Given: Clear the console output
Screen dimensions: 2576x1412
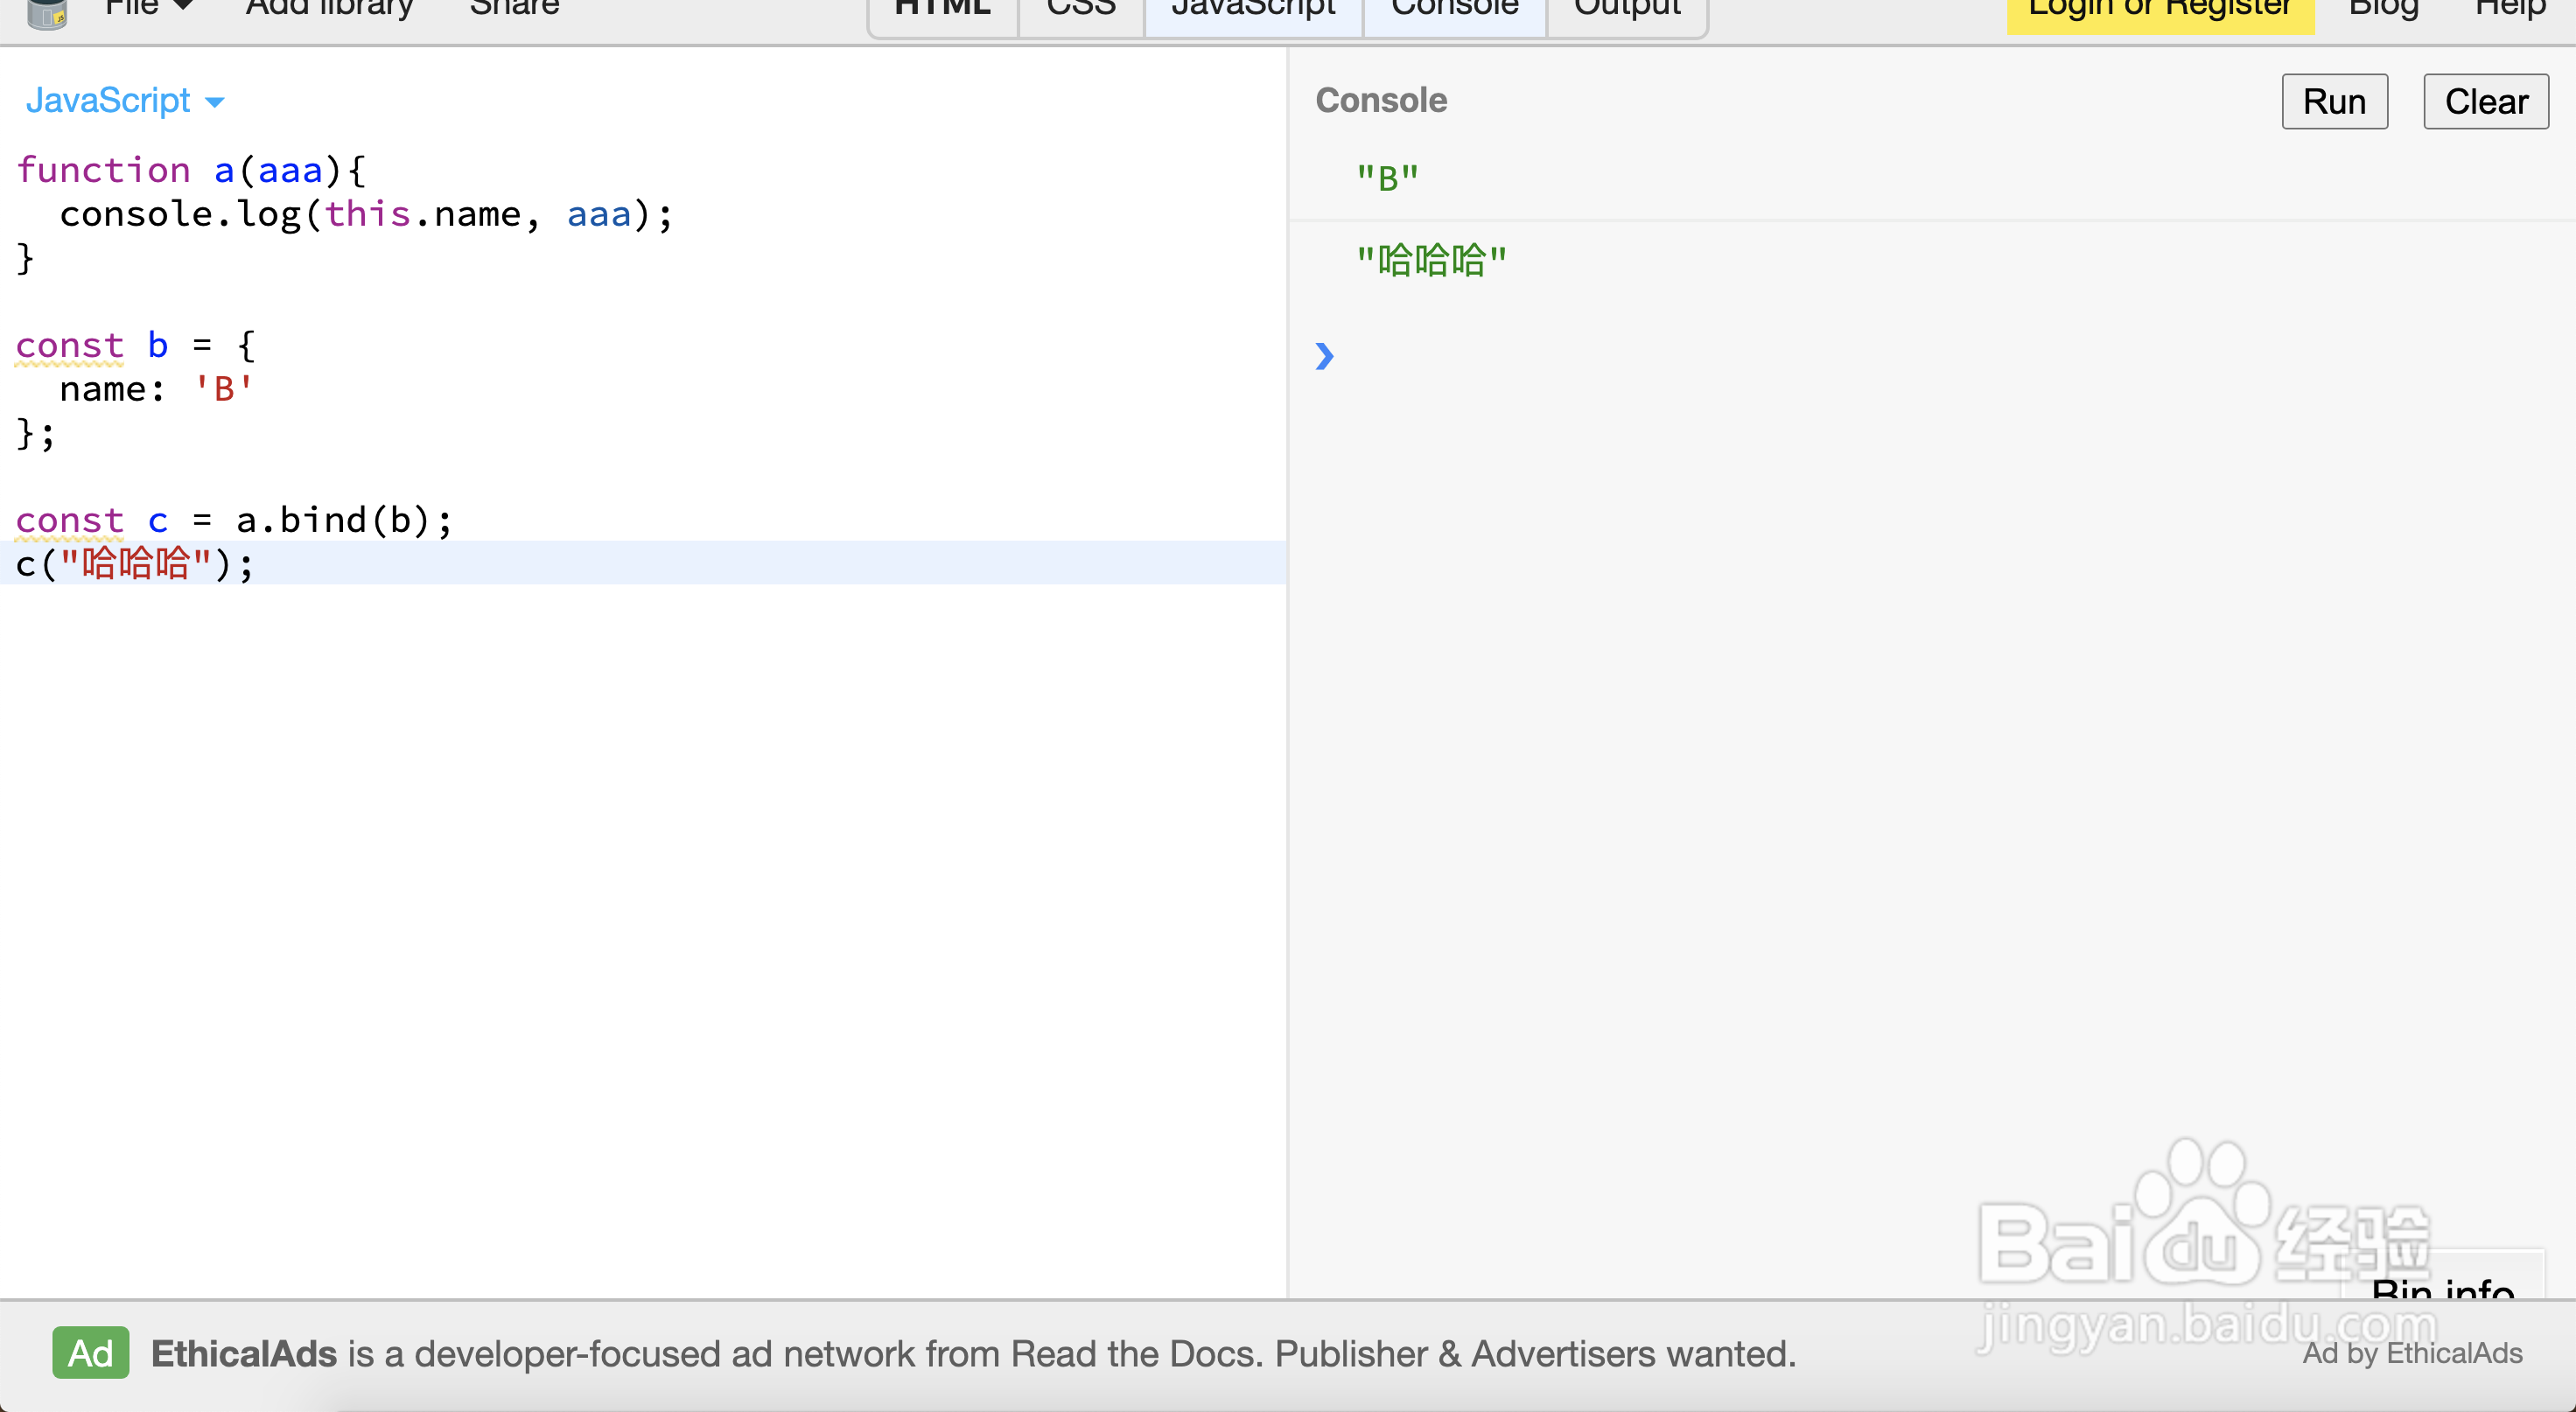Looking at the screenshot, I should [x=2486, y=101].
